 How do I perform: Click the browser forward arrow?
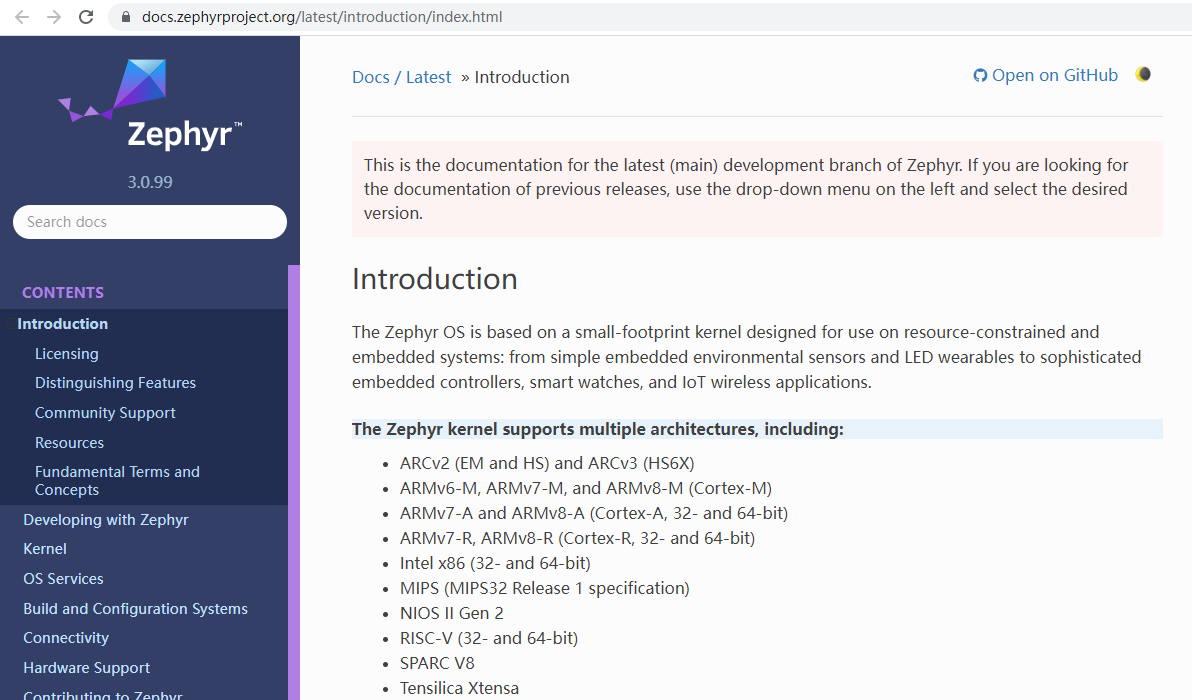pos(51,16)
